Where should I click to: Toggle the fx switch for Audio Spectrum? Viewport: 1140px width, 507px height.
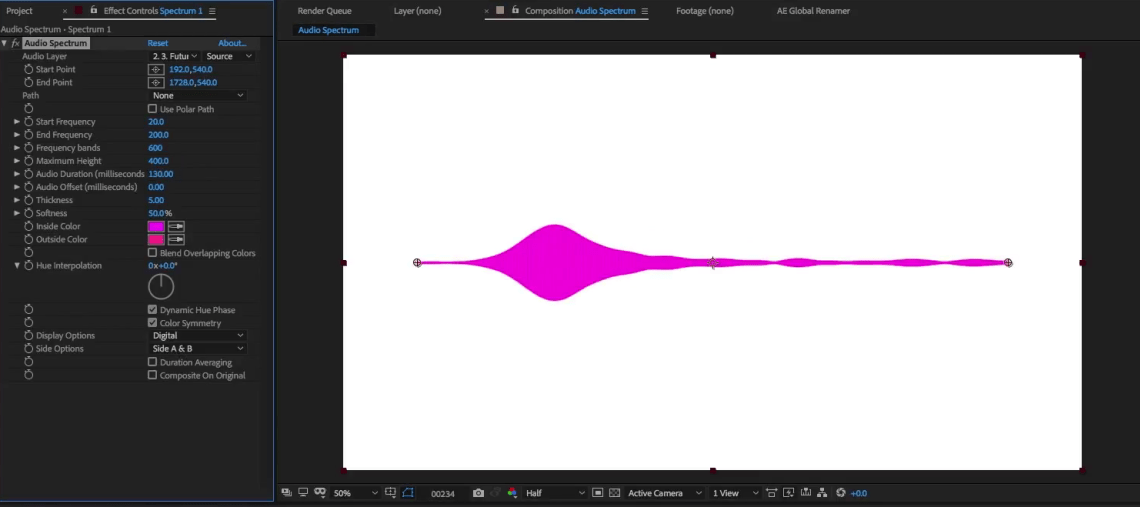(15, 44)
